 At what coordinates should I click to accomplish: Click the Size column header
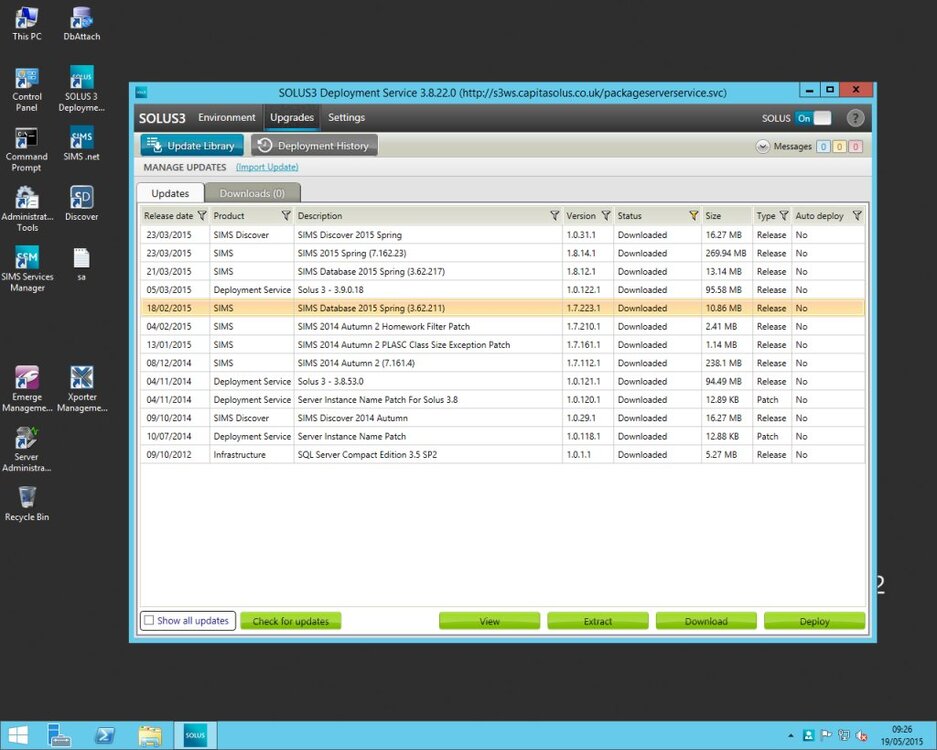(x=727, y=216)
